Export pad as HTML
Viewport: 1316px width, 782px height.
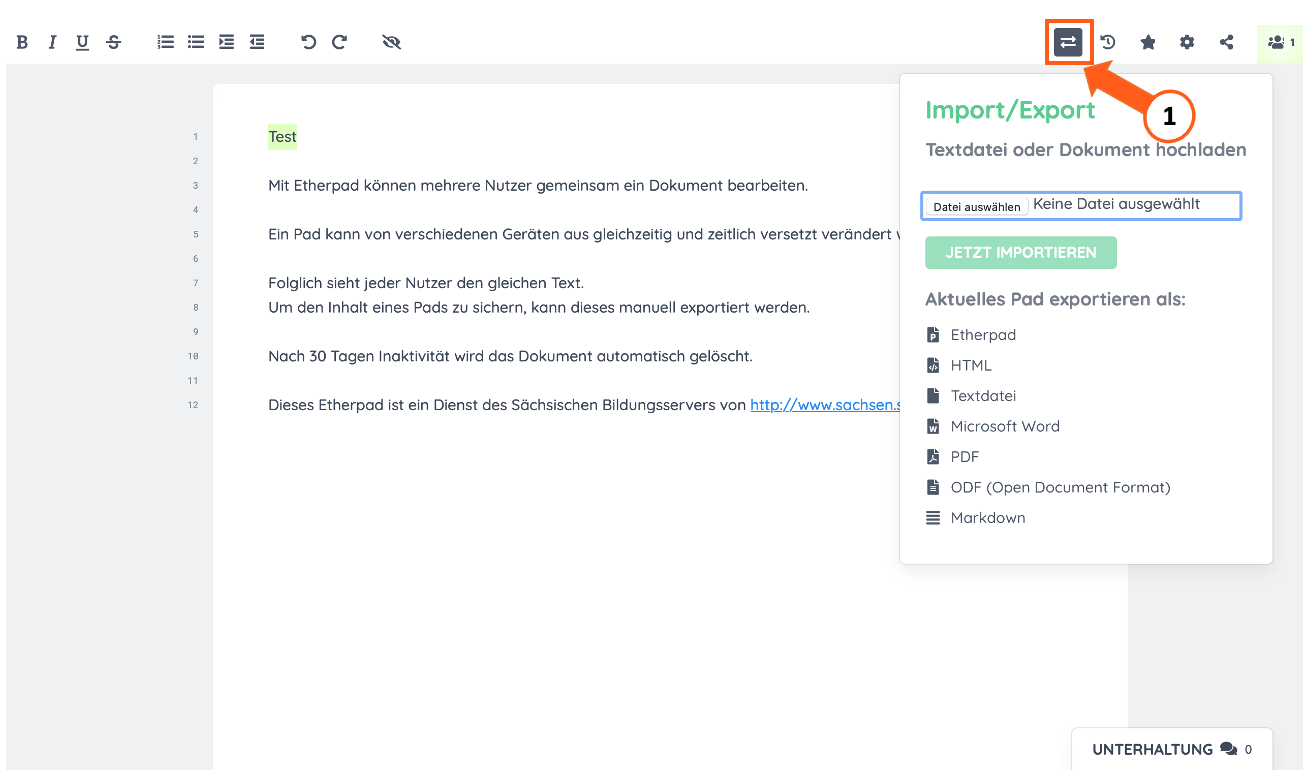959,366
